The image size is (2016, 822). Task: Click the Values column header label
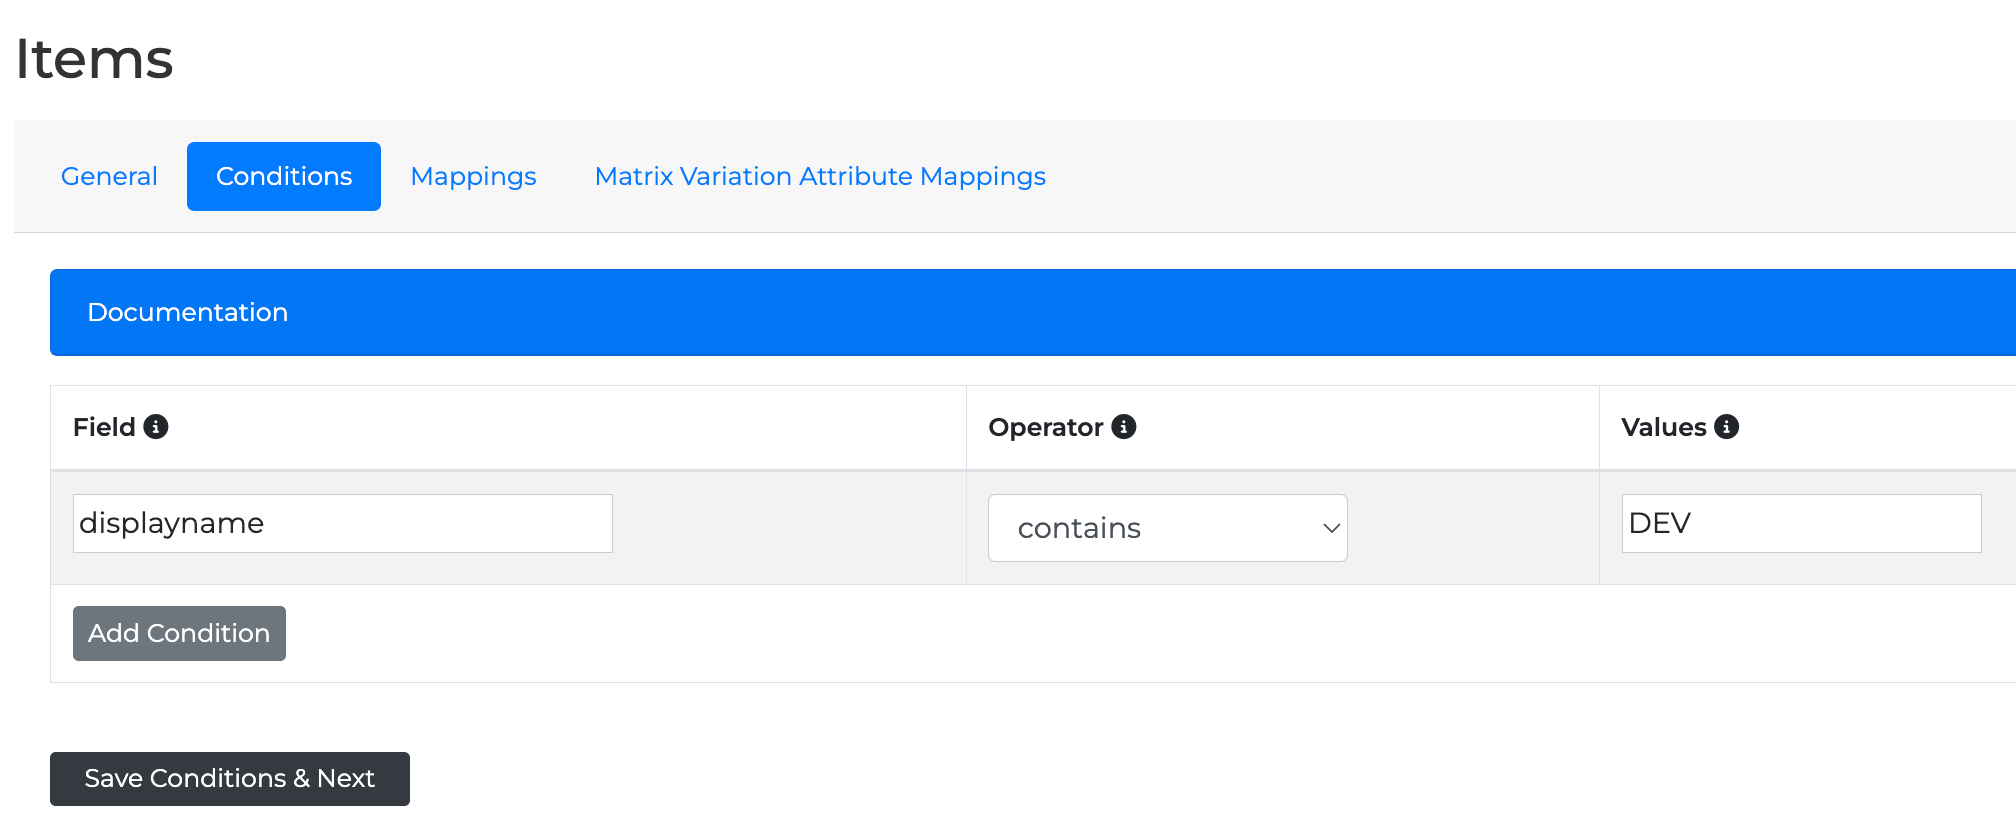[1663, 427]
